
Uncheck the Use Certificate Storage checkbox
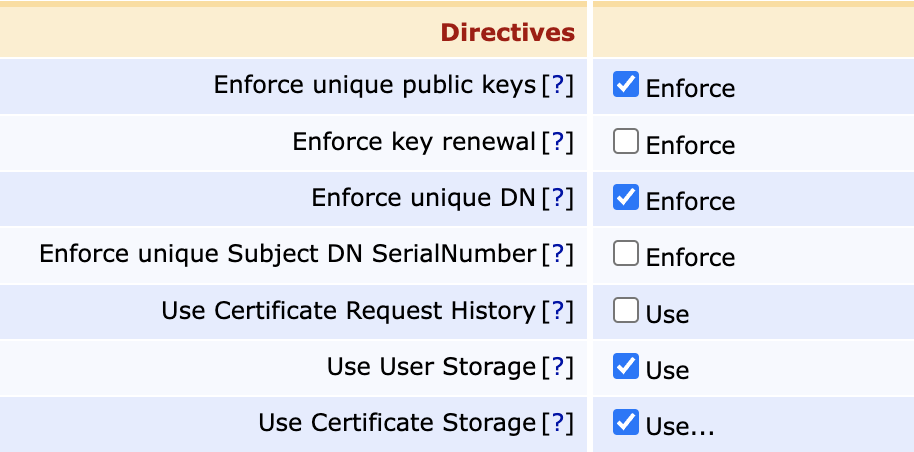(626, 423)
